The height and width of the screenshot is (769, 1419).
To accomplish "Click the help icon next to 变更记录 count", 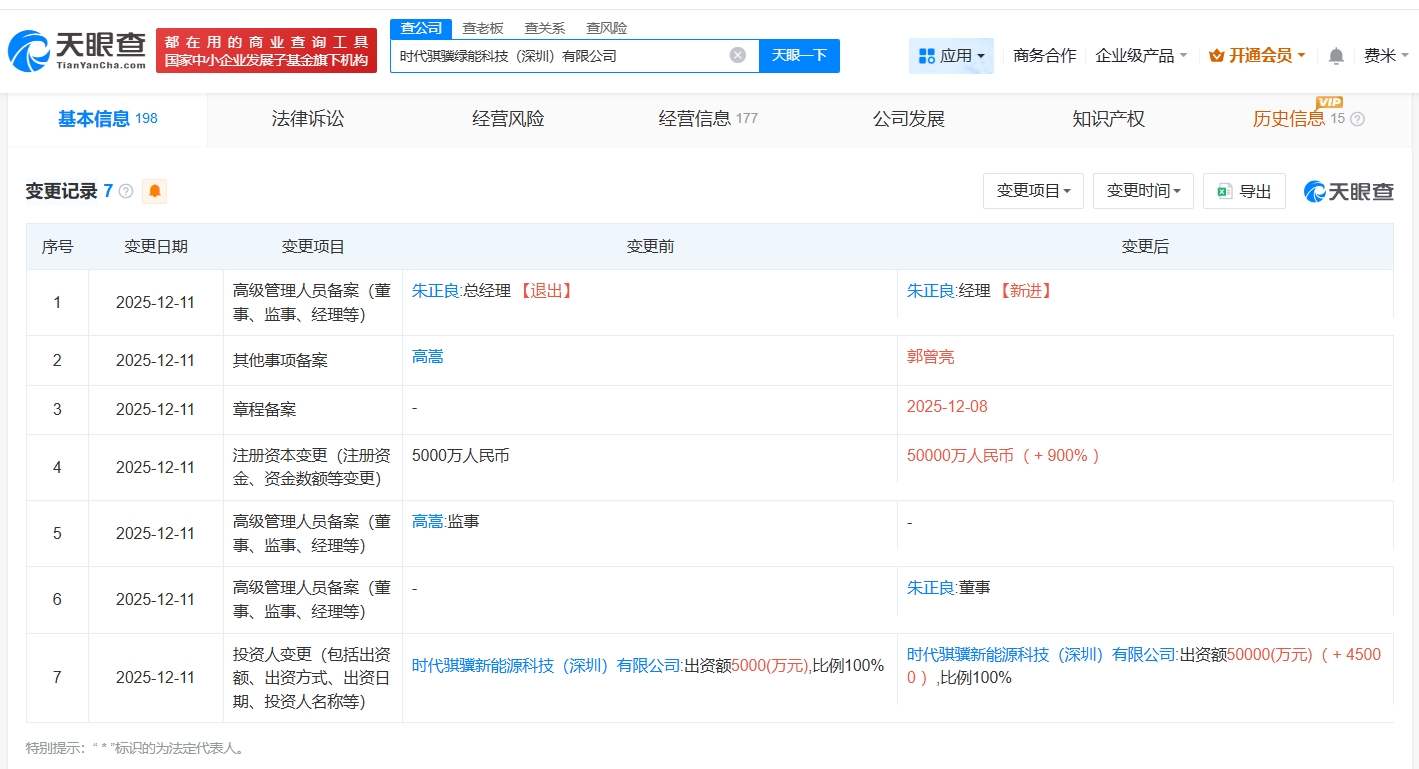I will click(126, 191).
